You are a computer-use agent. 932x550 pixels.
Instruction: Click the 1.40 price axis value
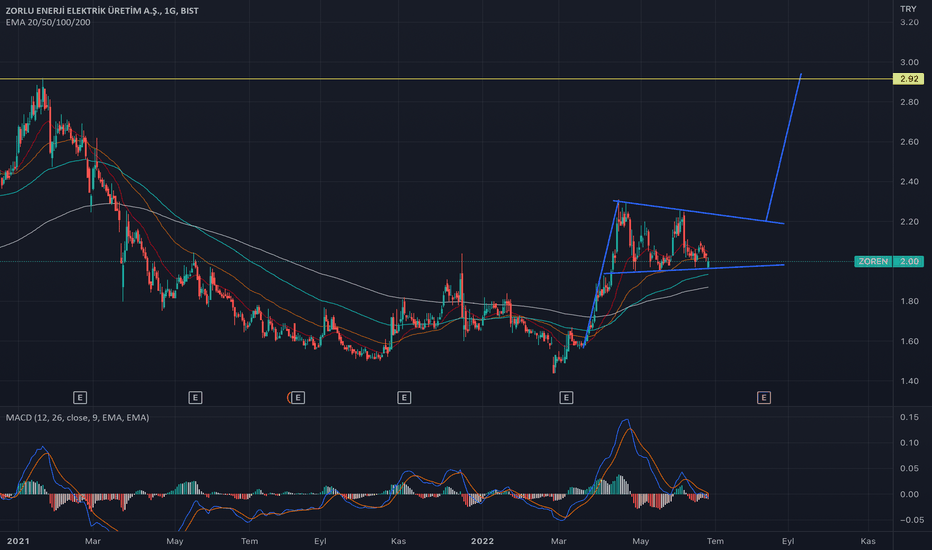[909, 381]
